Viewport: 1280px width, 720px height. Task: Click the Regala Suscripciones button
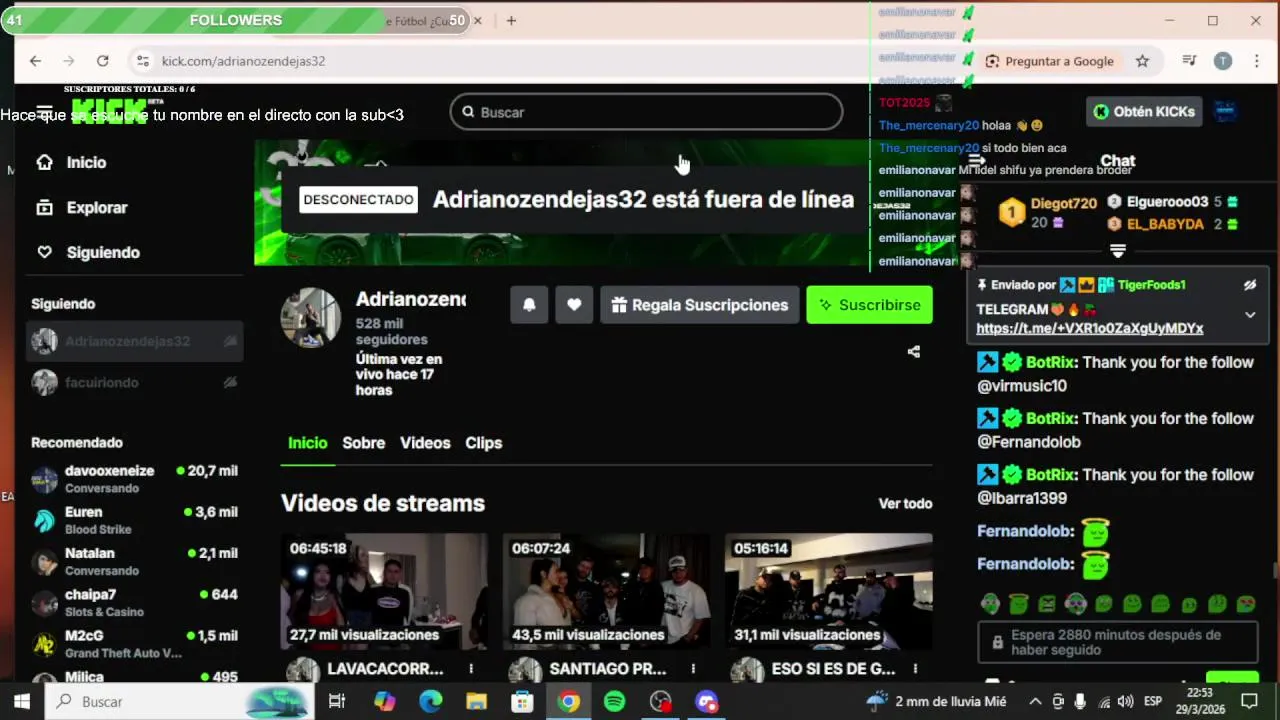click(x=699, y=305)
